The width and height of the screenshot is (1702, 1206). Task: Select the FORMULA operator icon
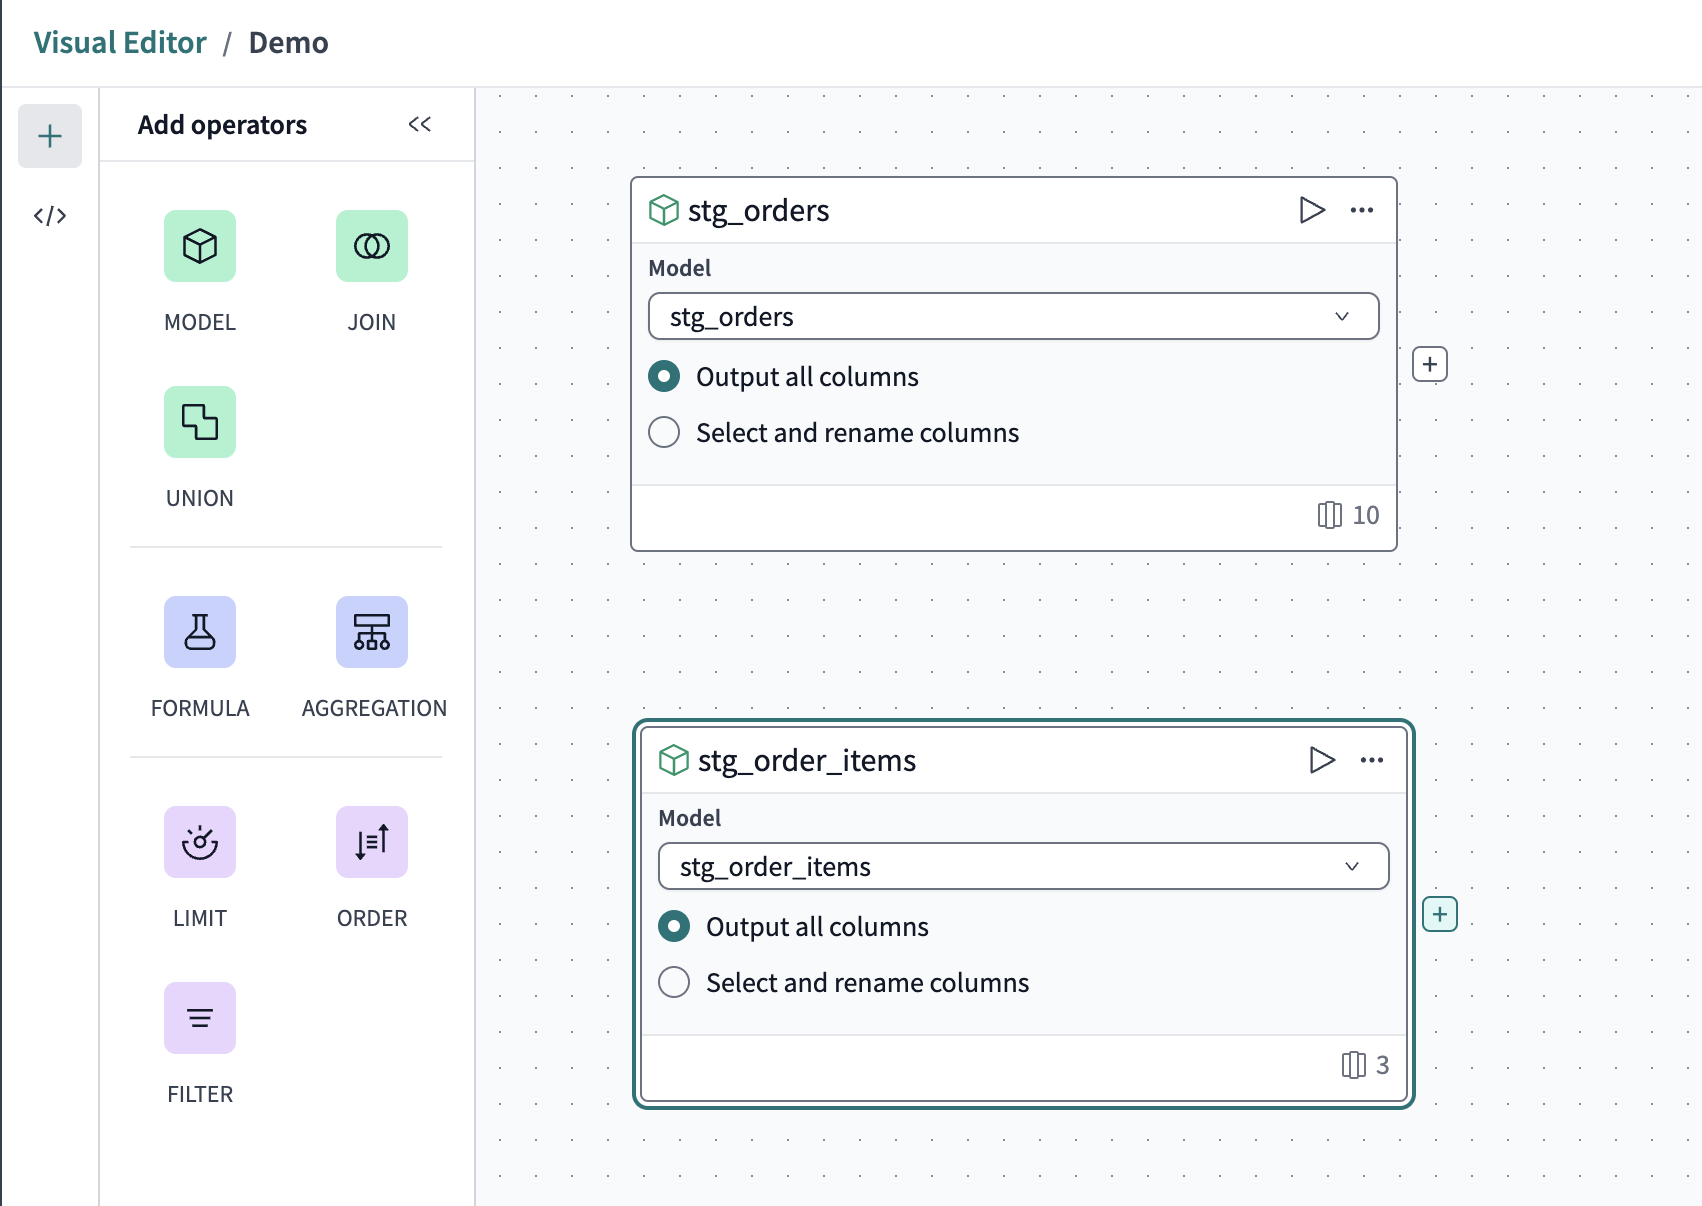coord(199,632)
